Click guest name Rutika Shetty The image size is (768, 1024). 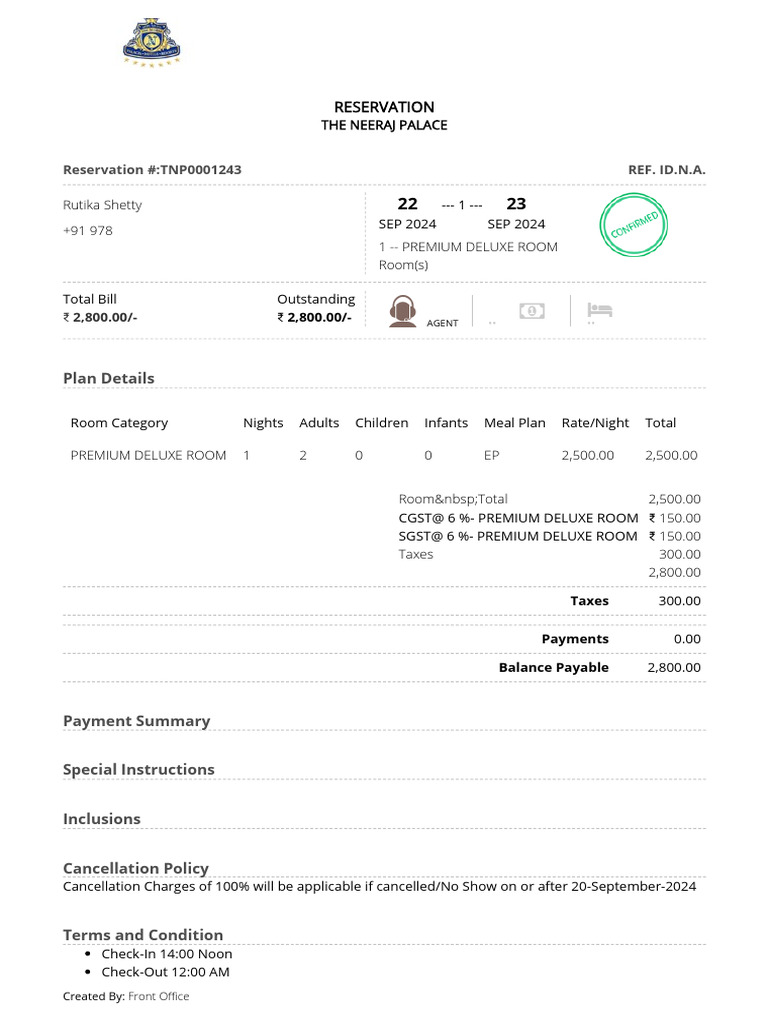(102, 205)
